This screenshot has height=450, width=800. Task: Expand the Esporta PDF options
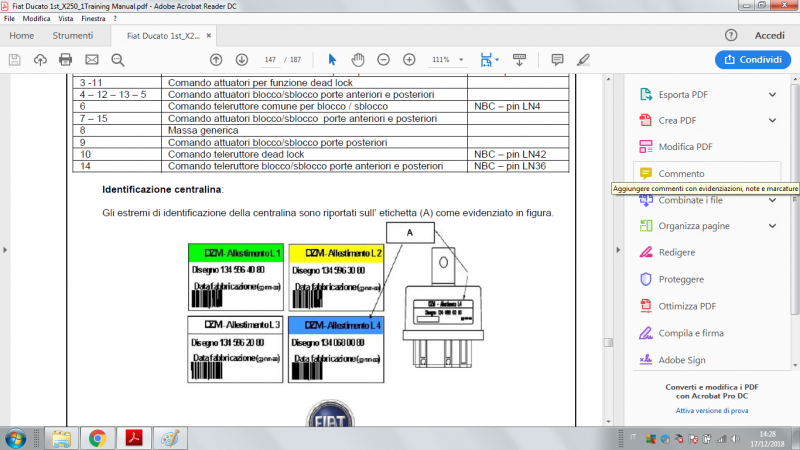pyautogui.click(x=772, y=95)
